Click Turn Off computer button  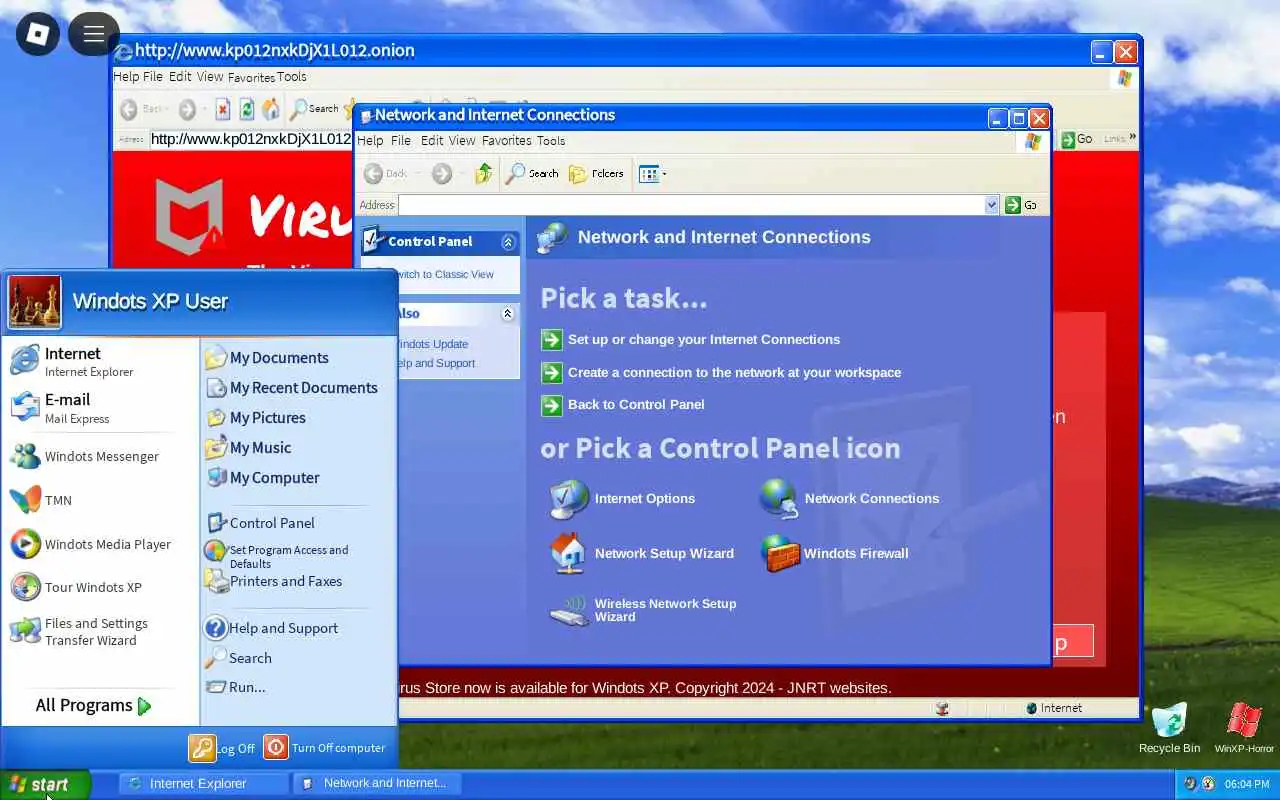(325, 748)
